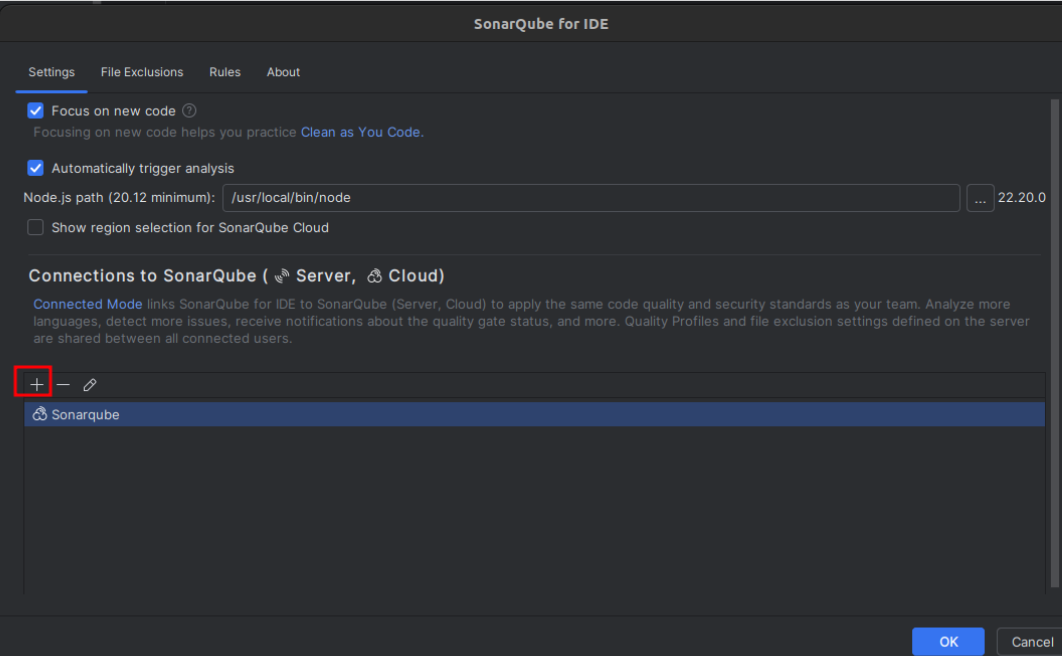This screenshot has width=1062, height=656.
Task: Browse for Node.js path using the ellipsis button
Action: coord(980,197)
